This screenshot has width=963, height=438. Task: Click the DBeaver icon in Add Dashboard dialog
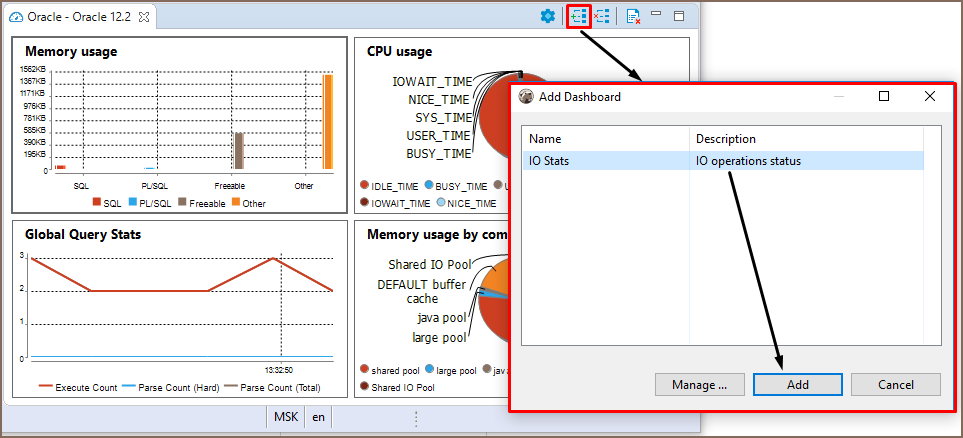[526, 97]
